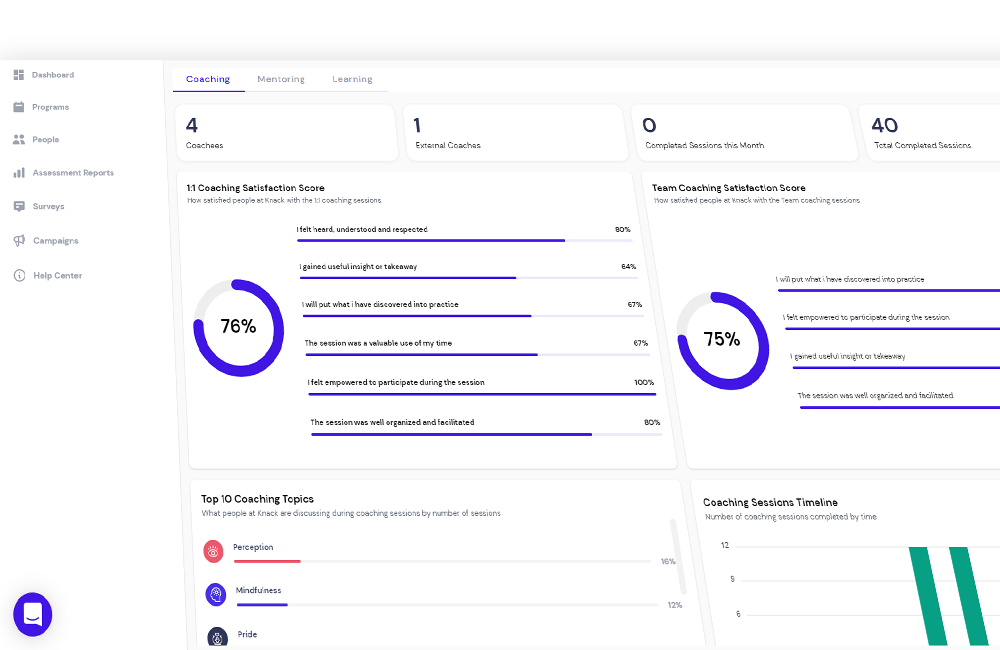
Task: Open the Campaigns megaphone icon
Action: (20, 240)
